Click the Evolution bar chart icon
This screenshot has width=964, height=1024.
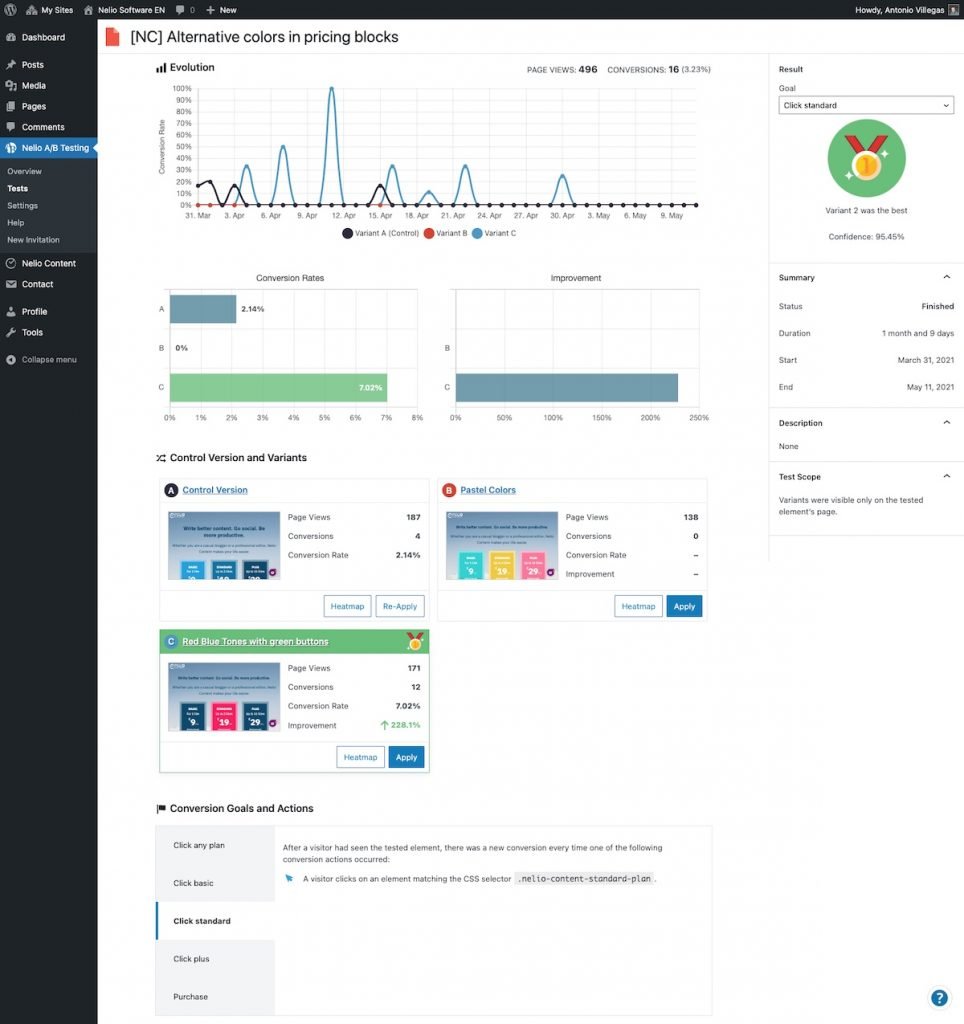tap(161, 68)
